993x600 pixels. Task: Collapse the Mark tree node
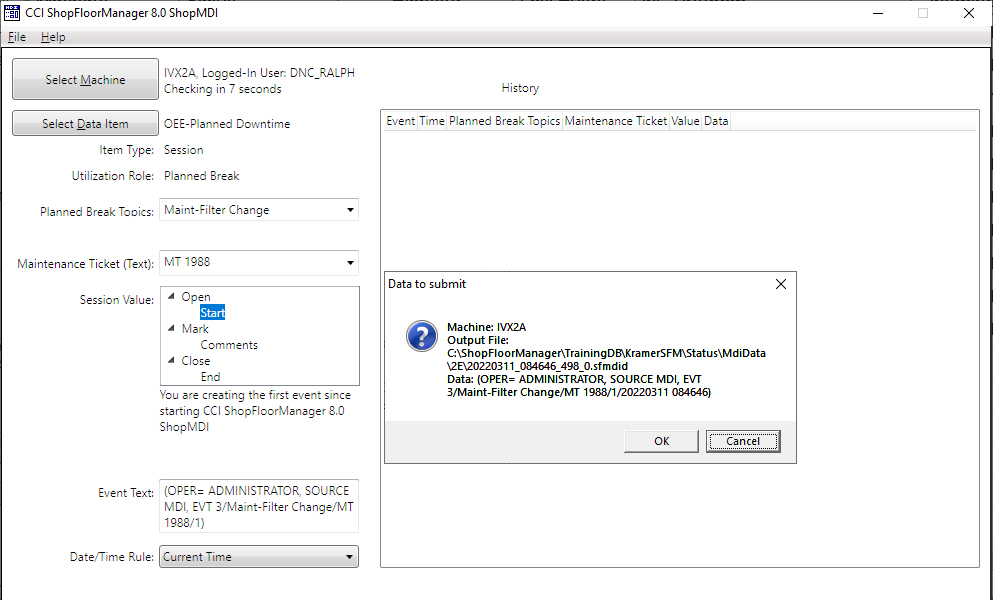(171, 328)
